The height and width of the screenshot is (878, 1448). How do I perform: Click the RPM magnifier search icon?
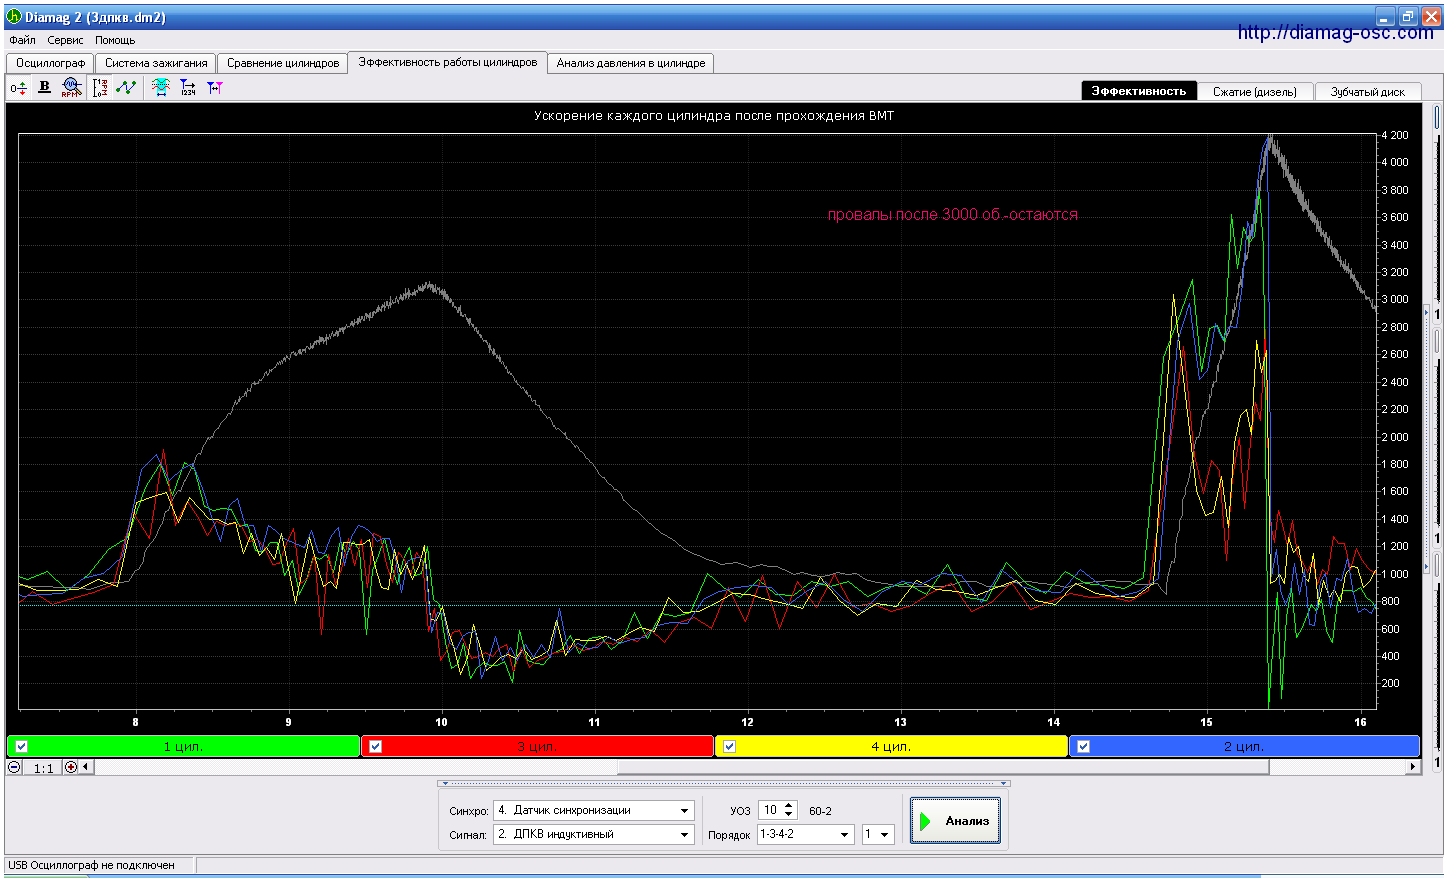[x=71, y=87]
